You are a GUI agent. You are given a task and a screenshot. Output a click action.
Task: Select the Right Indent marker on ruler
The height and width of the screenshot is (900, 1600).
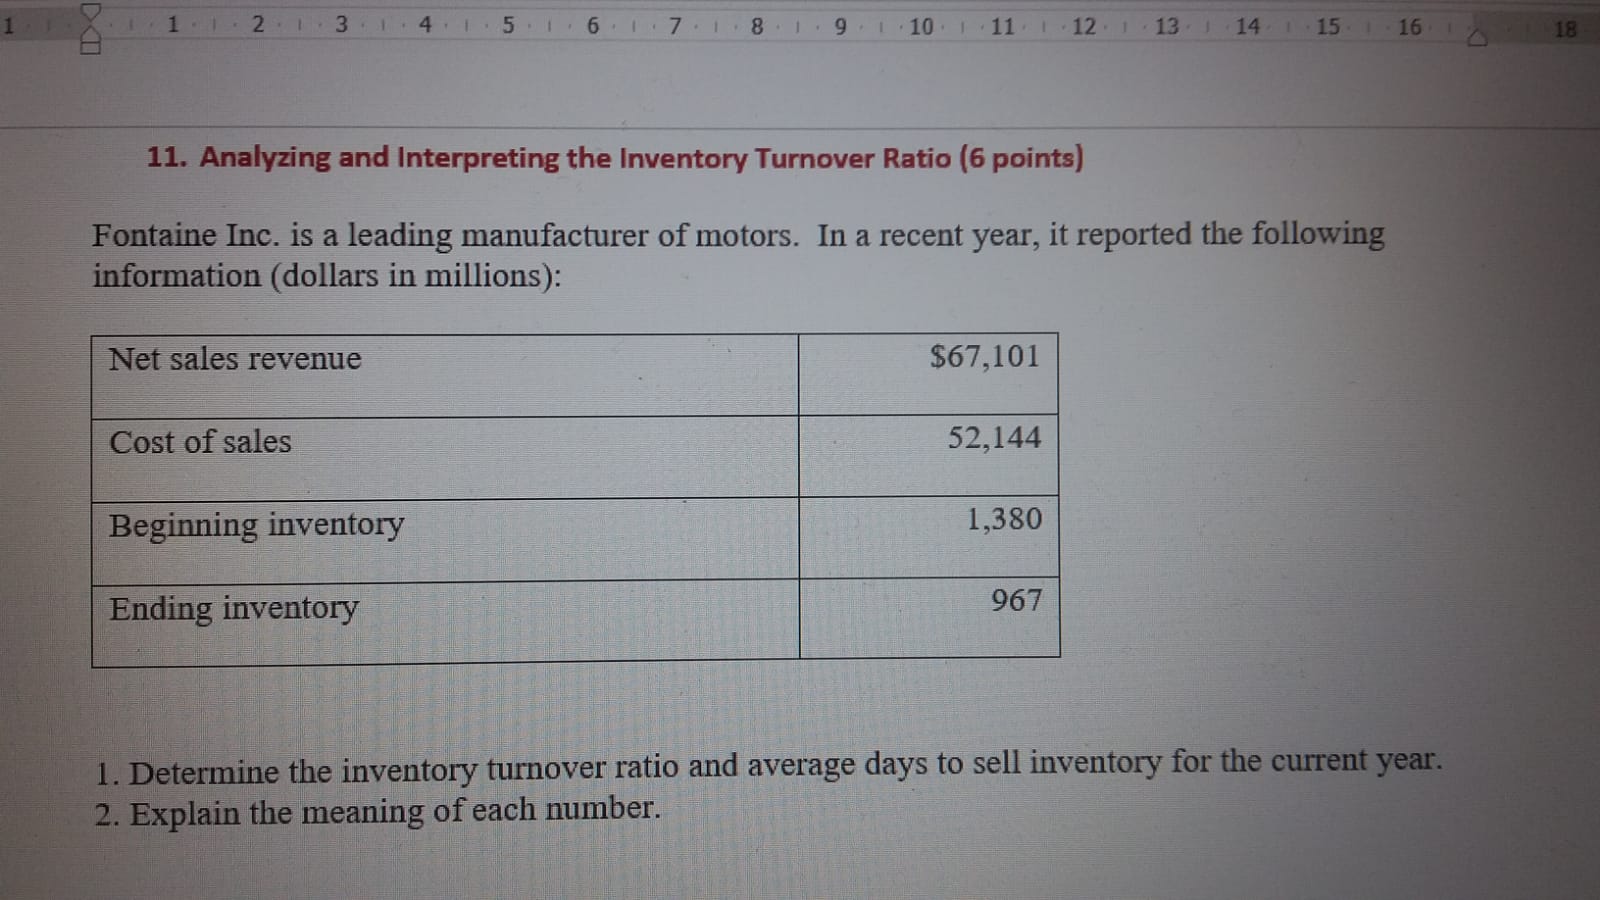[1477, 36]
